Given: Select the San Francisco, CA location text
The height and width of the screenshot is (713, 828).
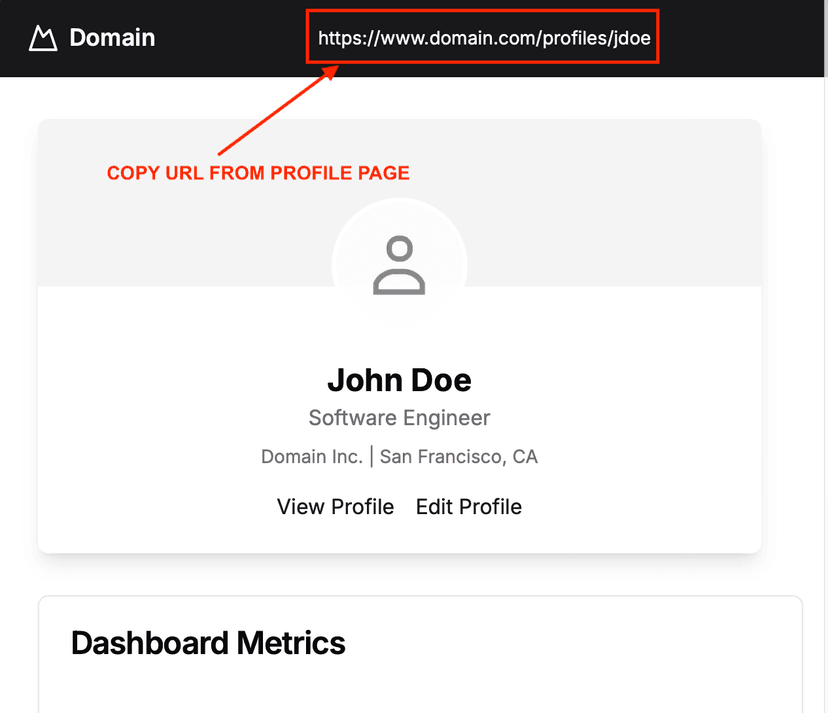Looking at the screenshot, I should coord(459,456).
